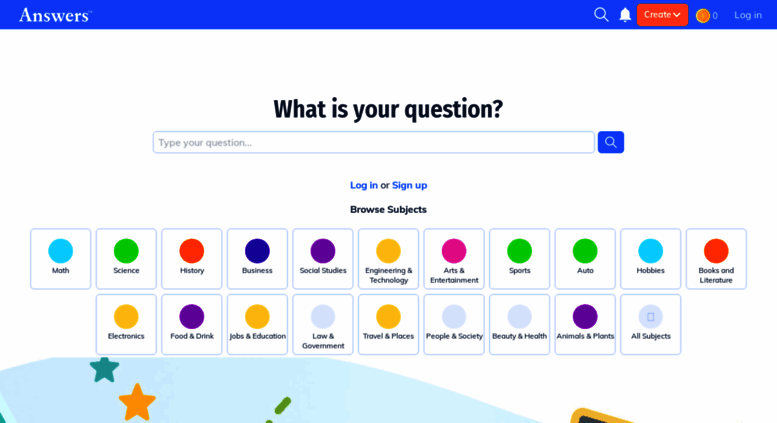Viewport: 777px width, 423px height.
Task: Submit the question with the blue search button
Action: (x=610, y=142)
